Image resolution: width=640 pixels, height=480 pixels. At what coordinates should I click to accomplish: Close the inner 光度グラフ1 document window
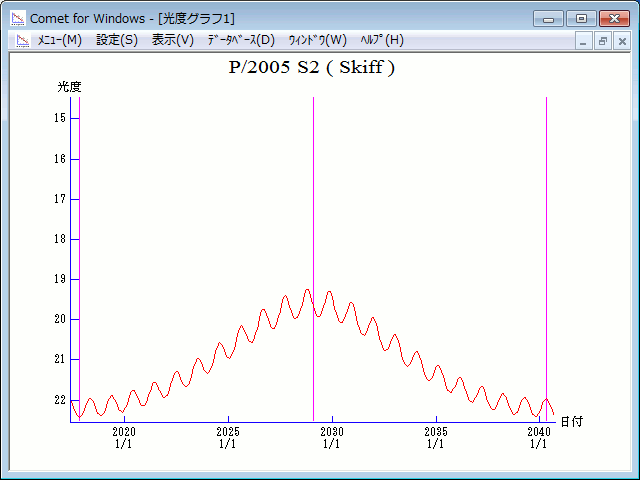(621, 41)
